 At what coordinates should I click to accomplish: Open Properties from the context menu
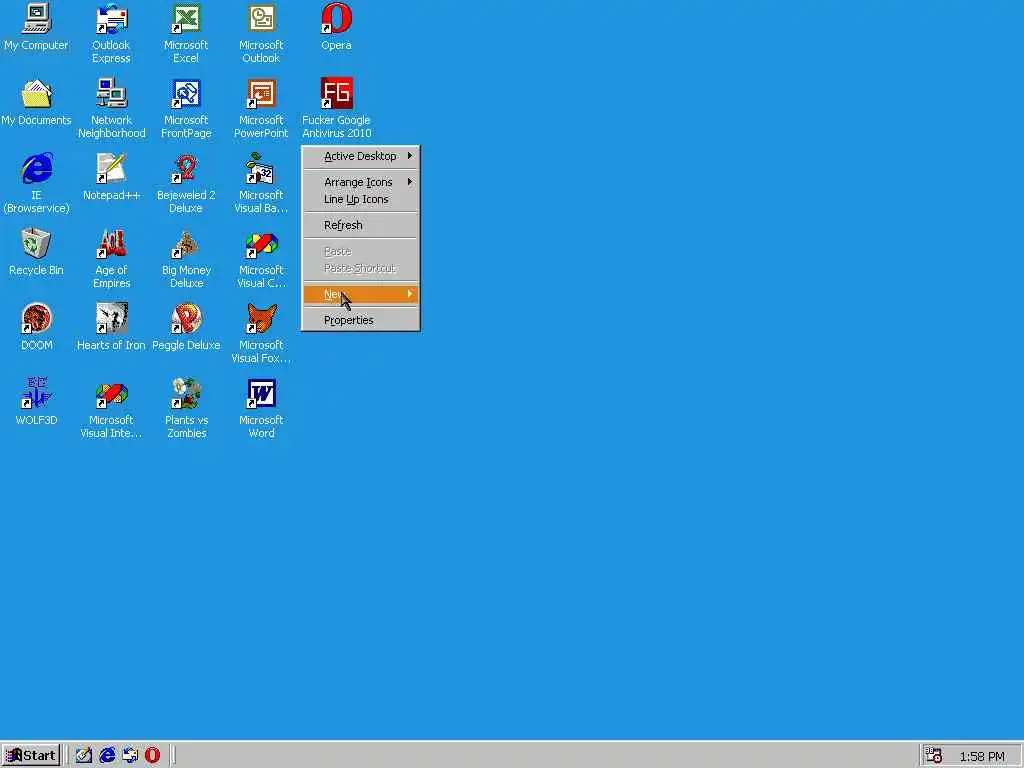[360, 320]
